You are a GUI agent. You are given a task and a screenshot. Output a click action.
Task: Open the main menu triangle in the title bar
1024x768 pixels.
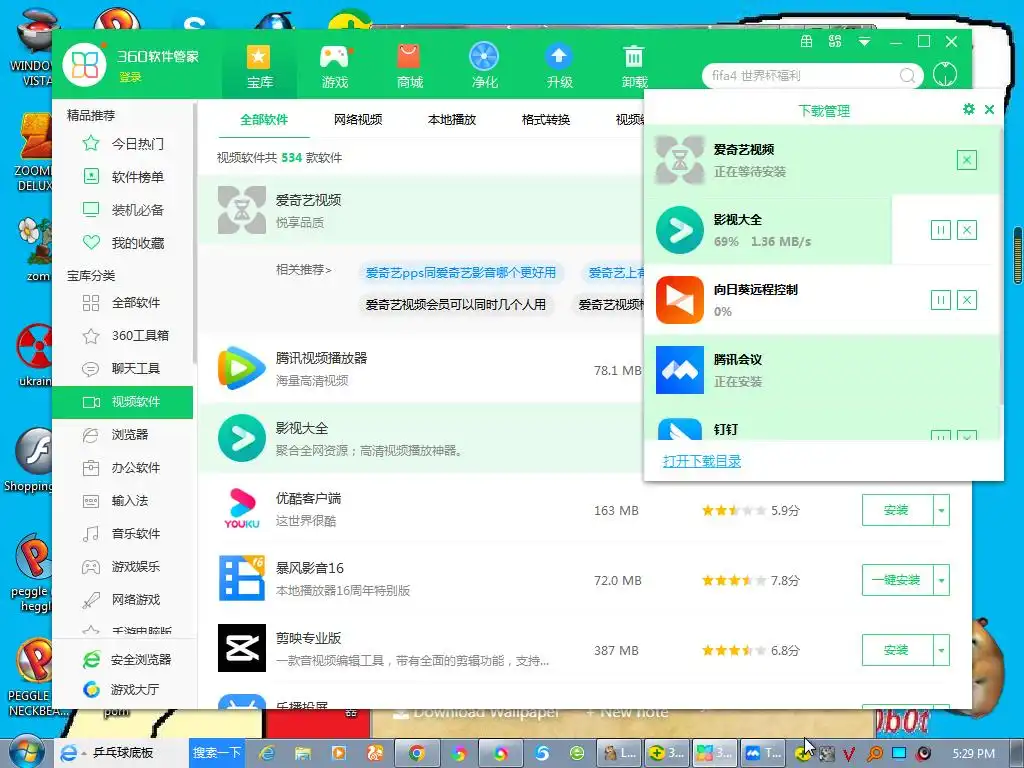pyautogui.click(x=864, y=42)
